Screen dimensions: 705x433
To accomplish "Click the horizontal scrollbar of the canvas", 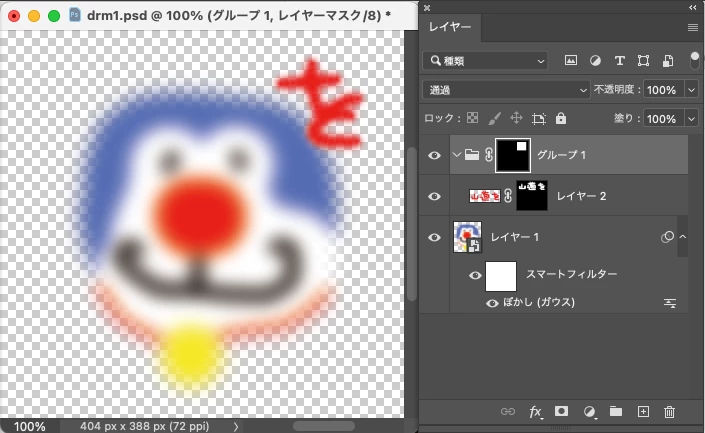I will tap(324, 426).
